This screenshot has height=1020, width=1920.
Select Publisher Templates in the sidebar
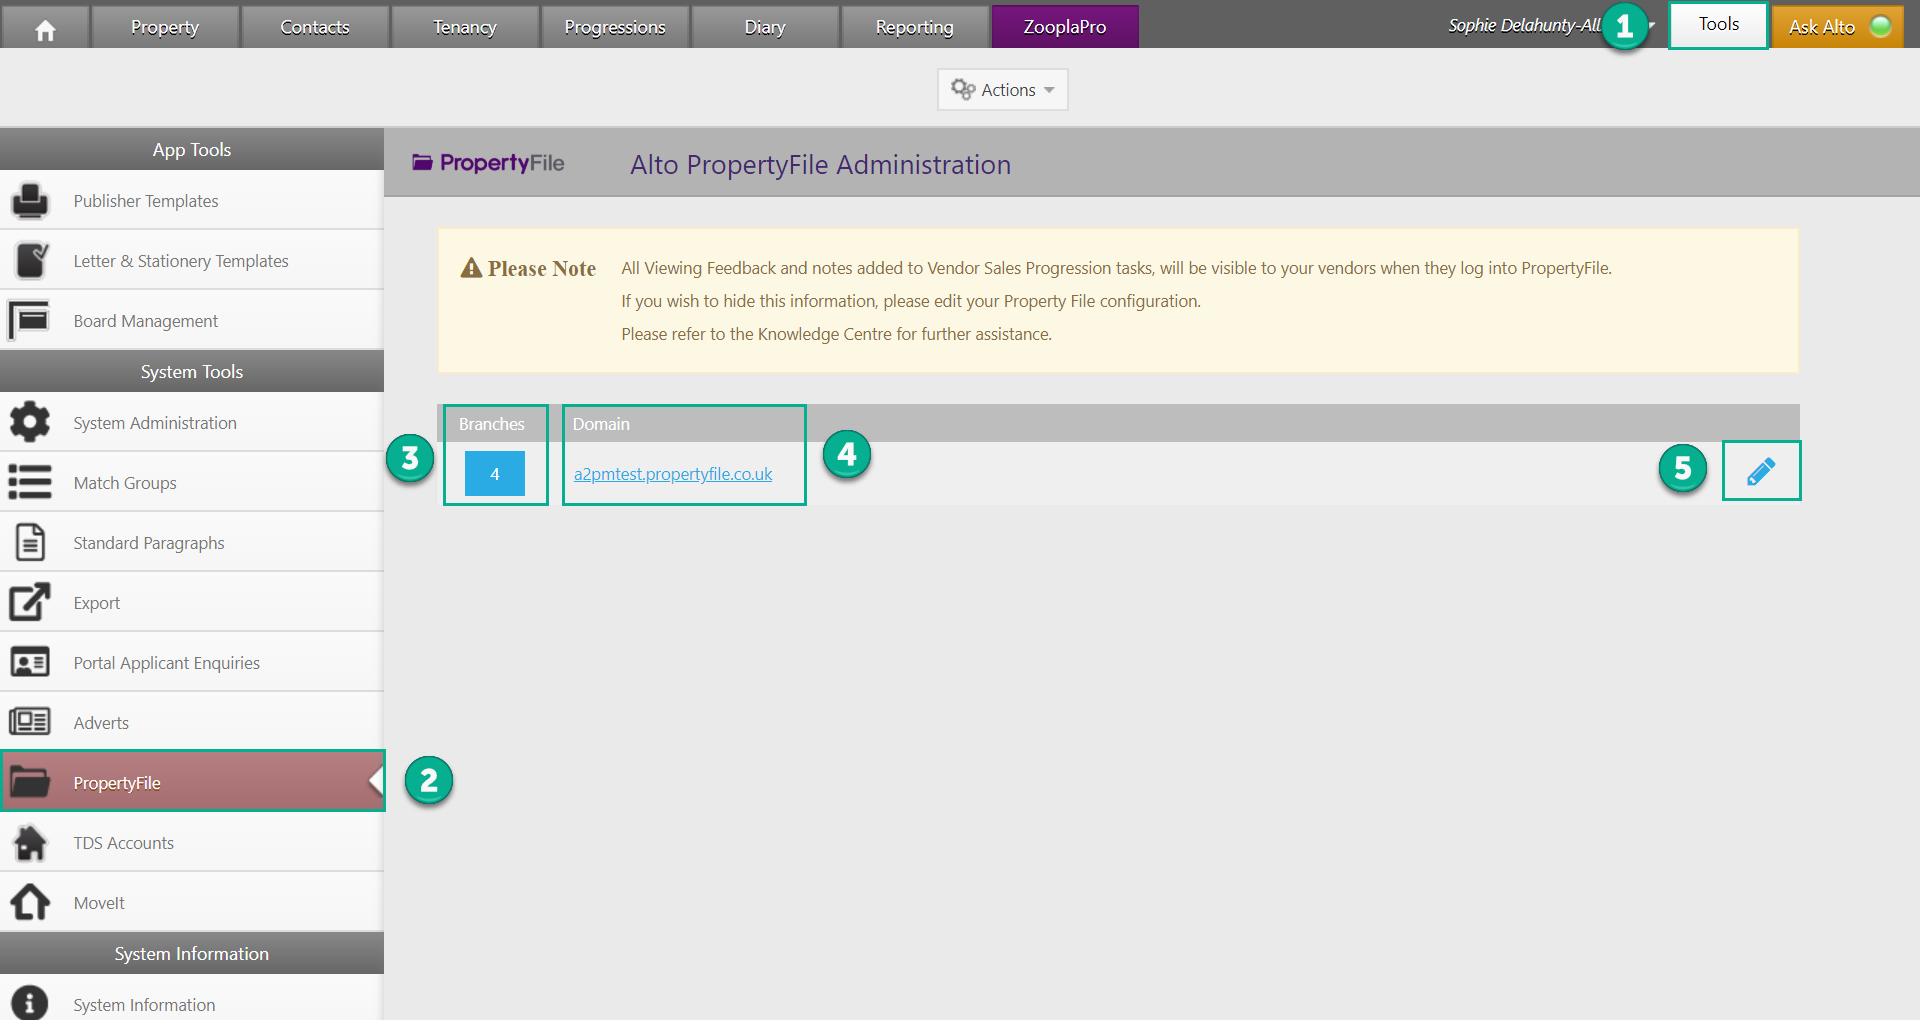pos(192,201)
